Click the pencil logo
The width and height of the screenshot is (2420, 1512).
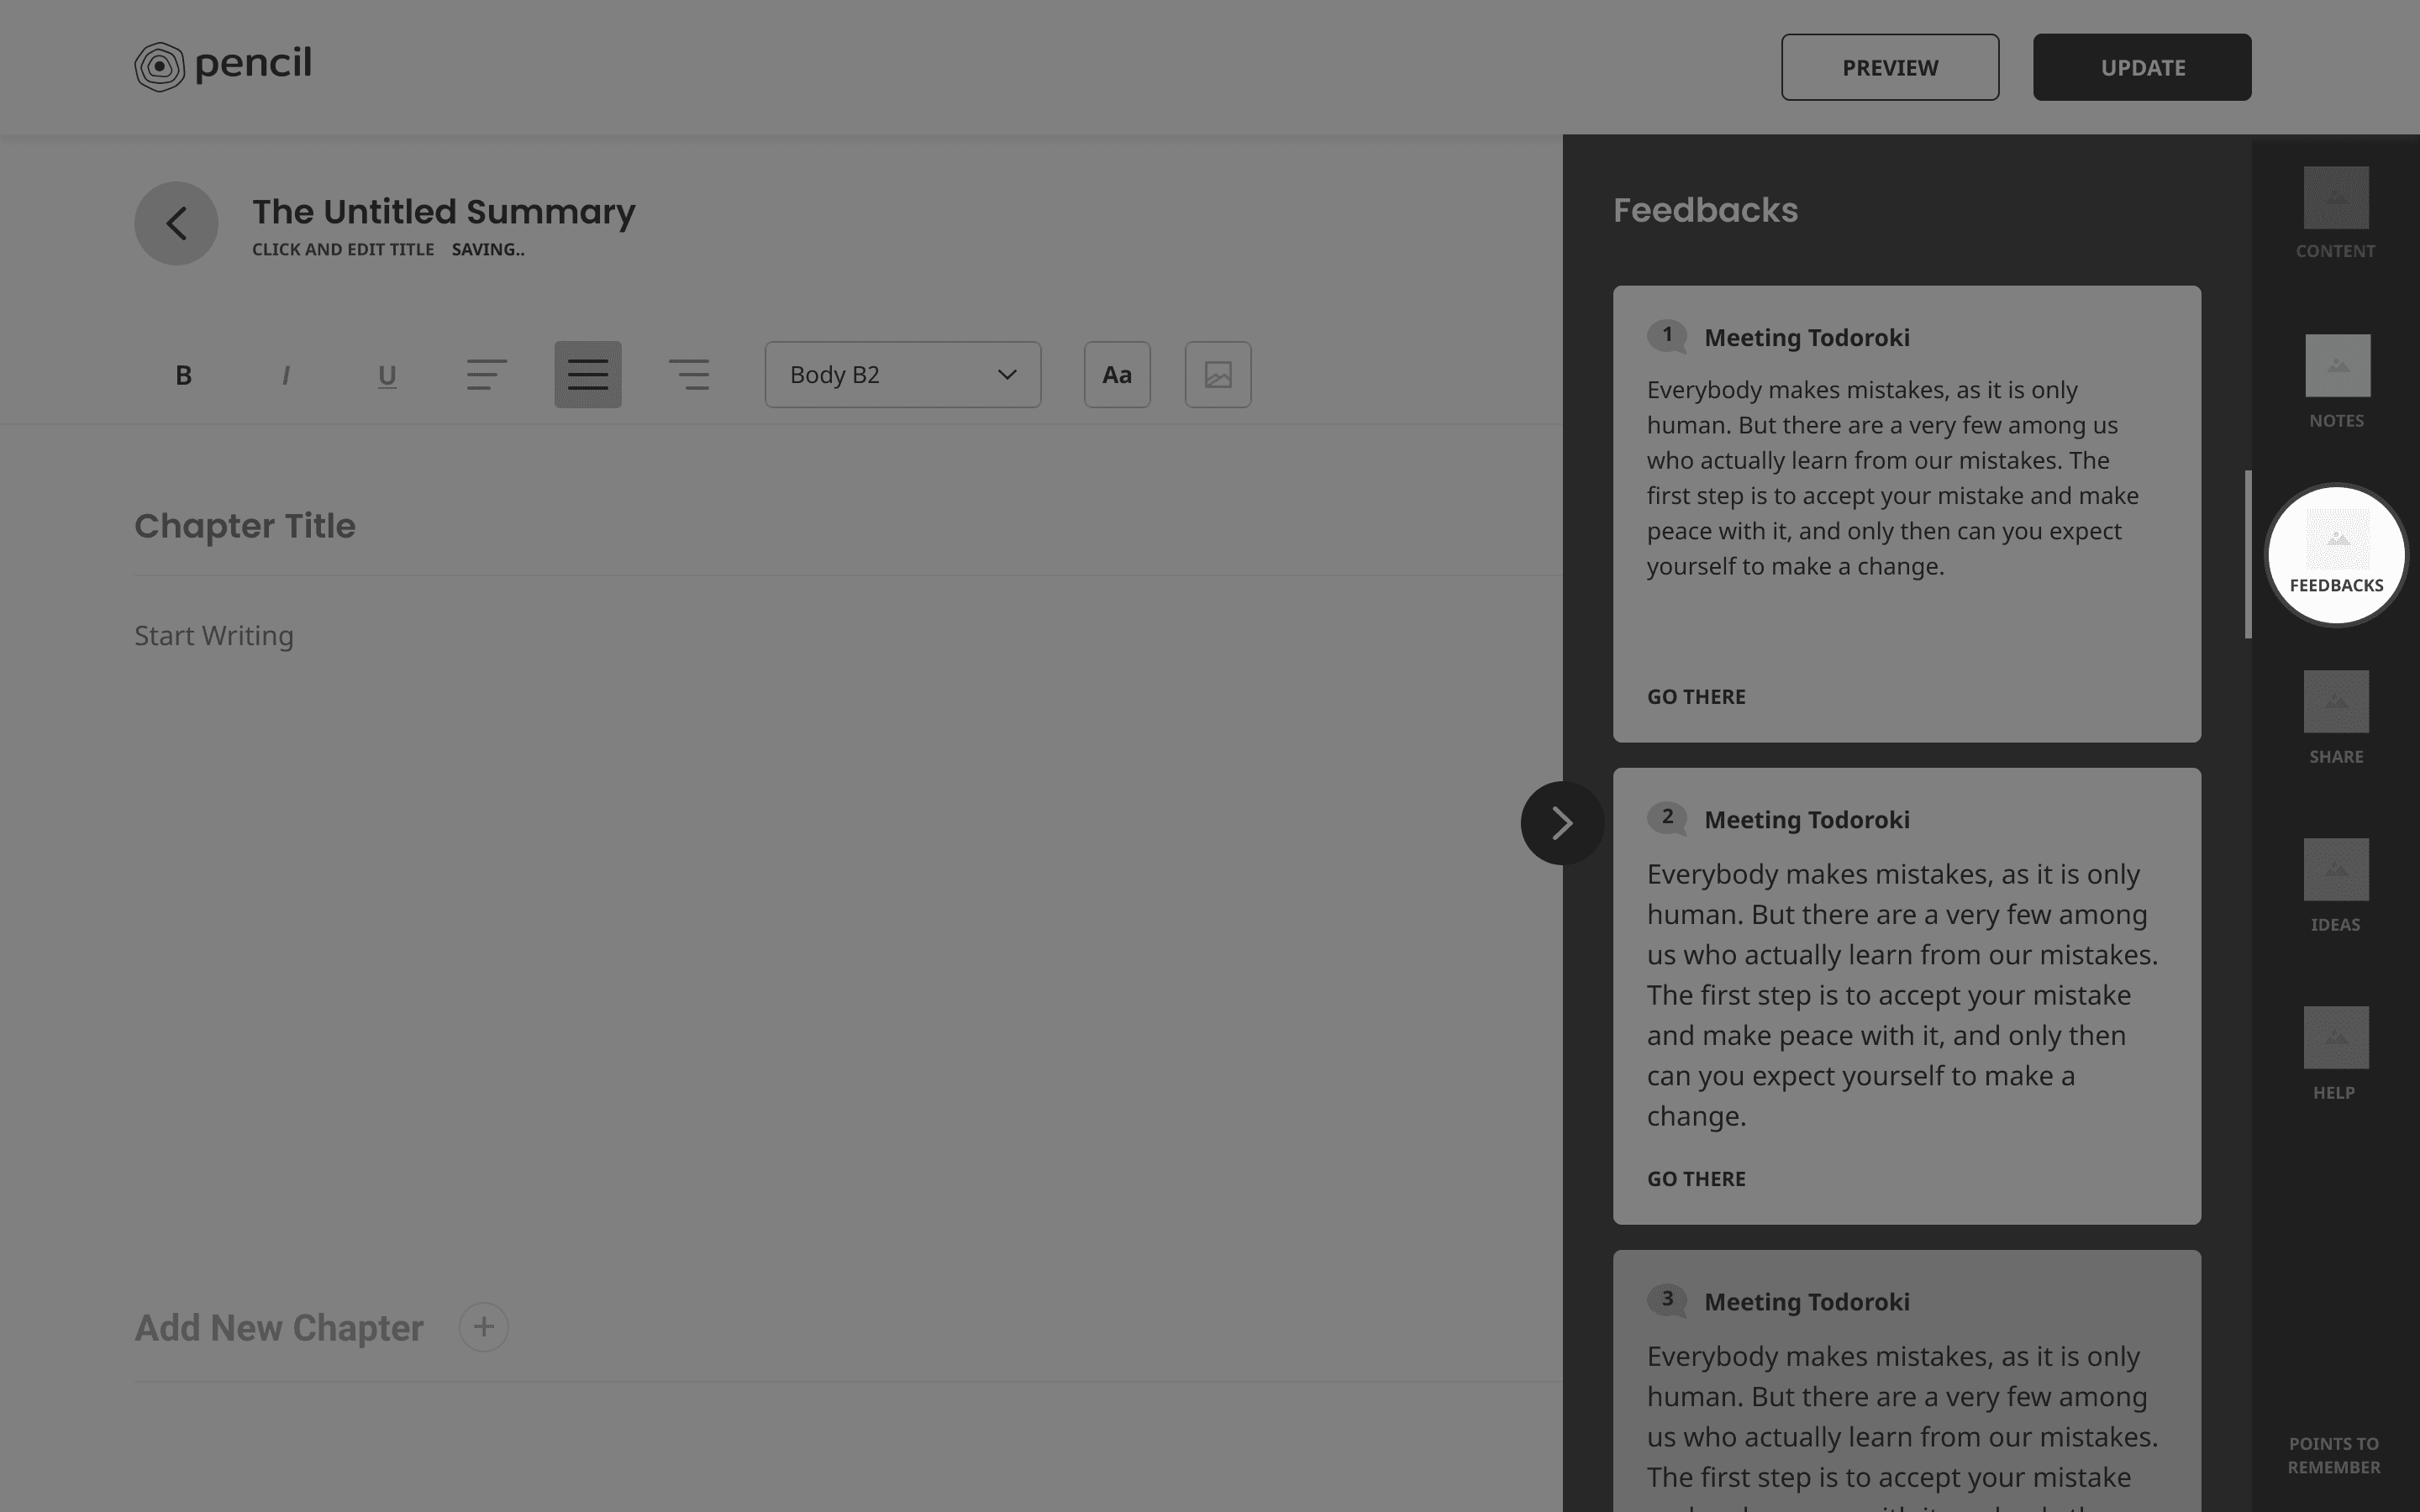[x=223, y=66]
